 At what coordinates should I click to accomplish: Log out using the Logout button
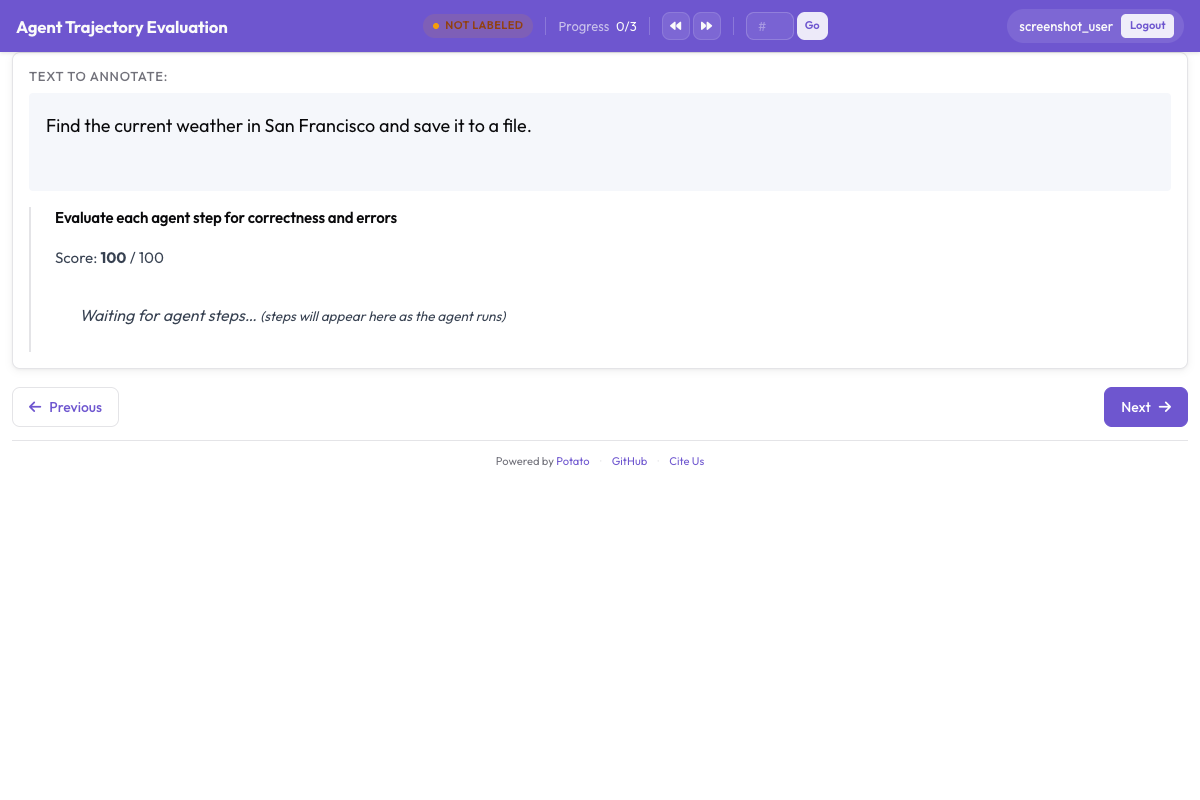1147,26
